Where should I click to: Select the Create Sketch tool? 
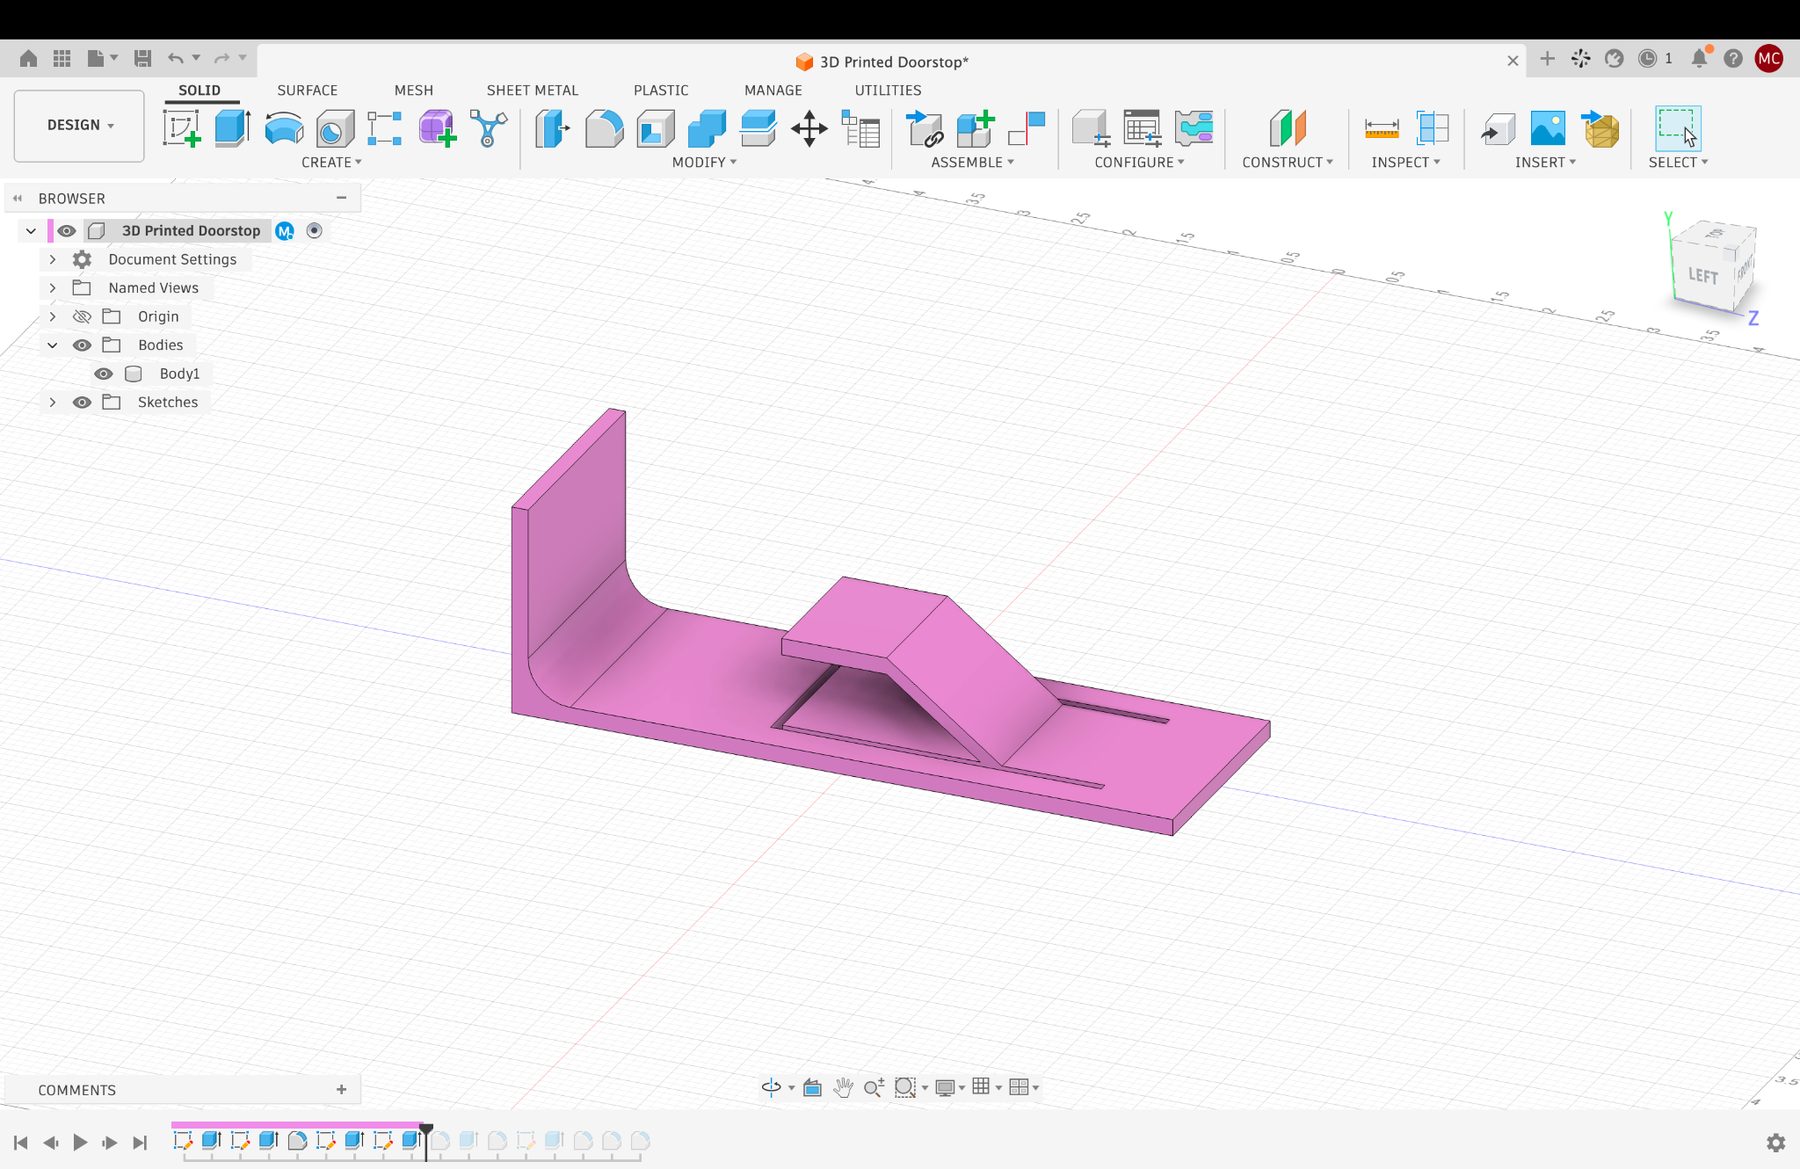[182, 129]
